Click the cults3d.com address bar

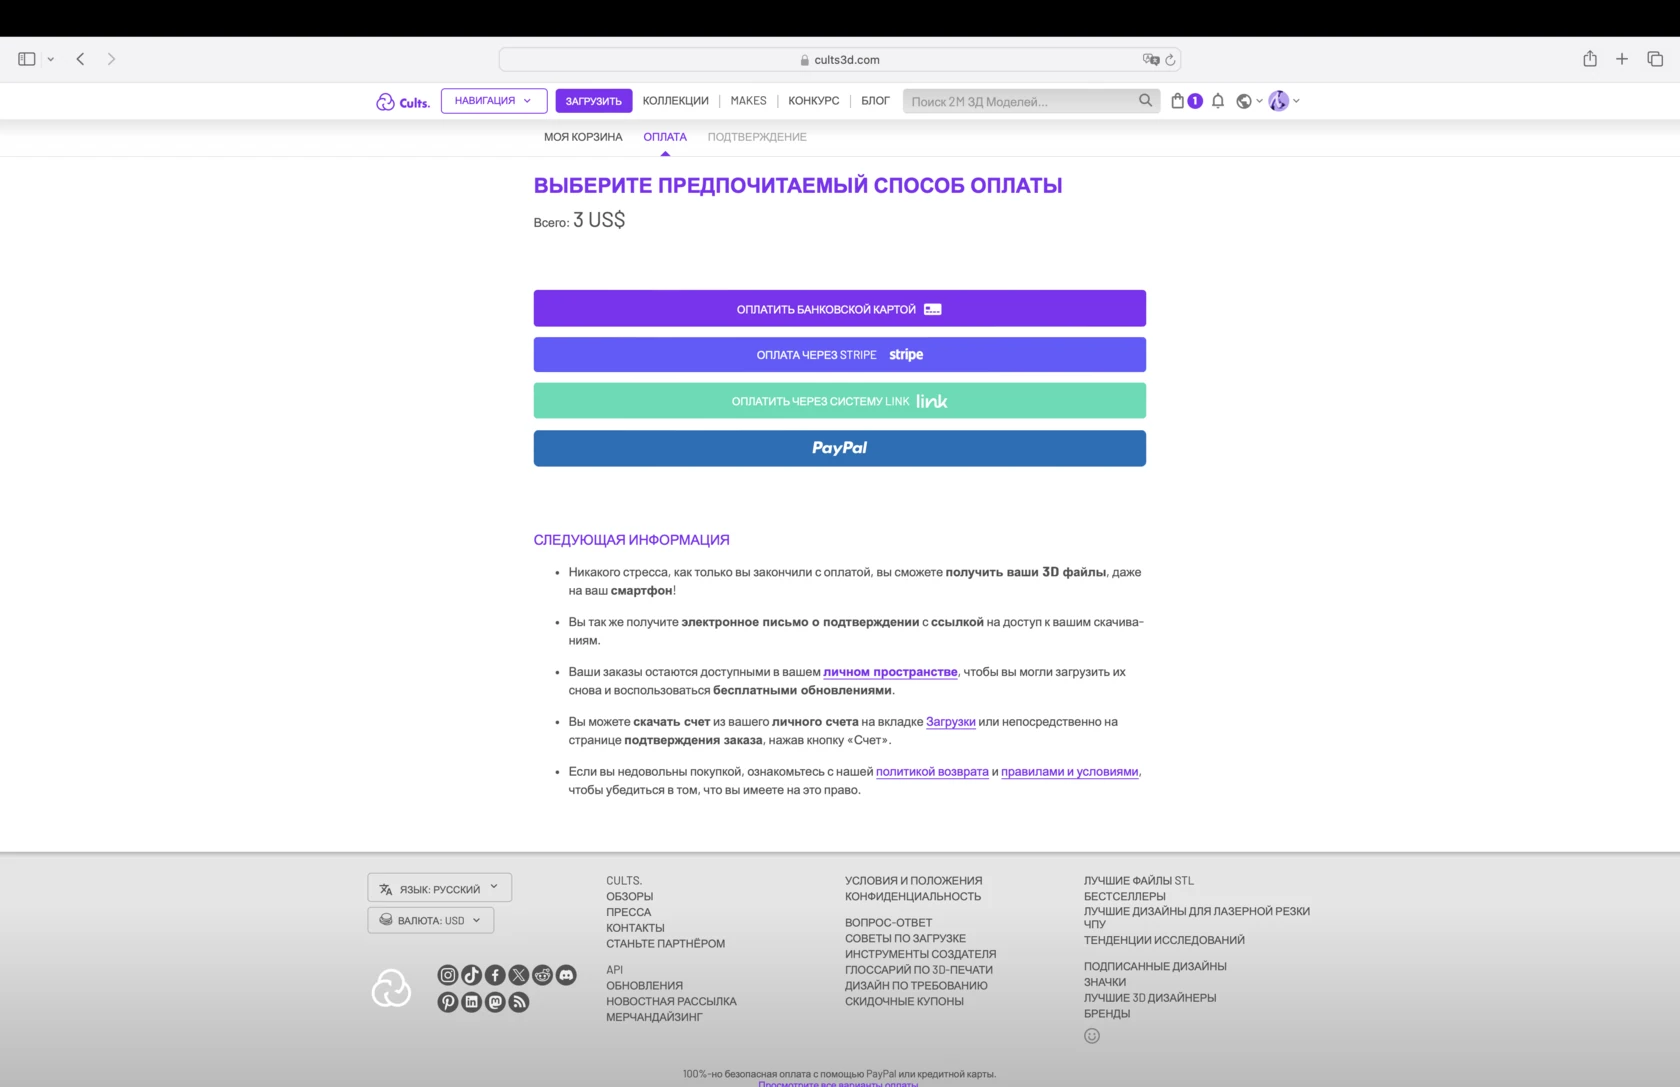pos(840,60)
